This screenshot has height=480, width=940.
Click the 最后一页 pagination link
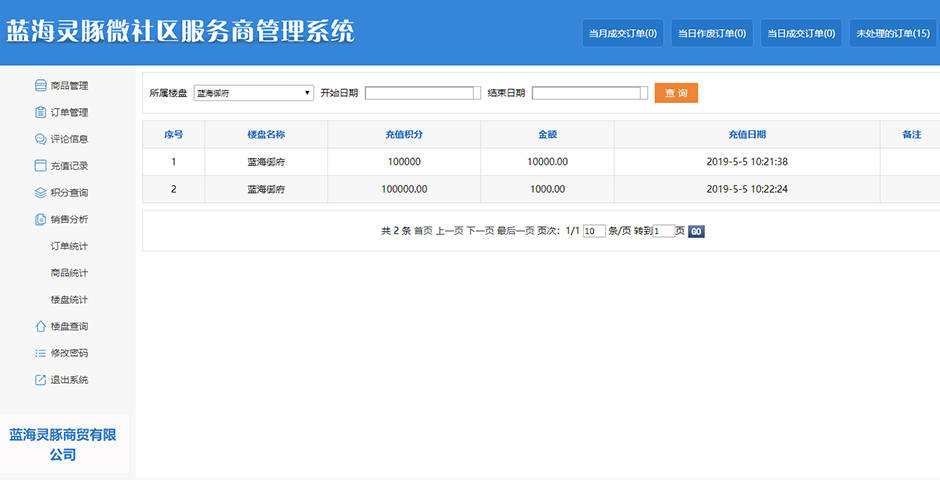coord(516,231)
